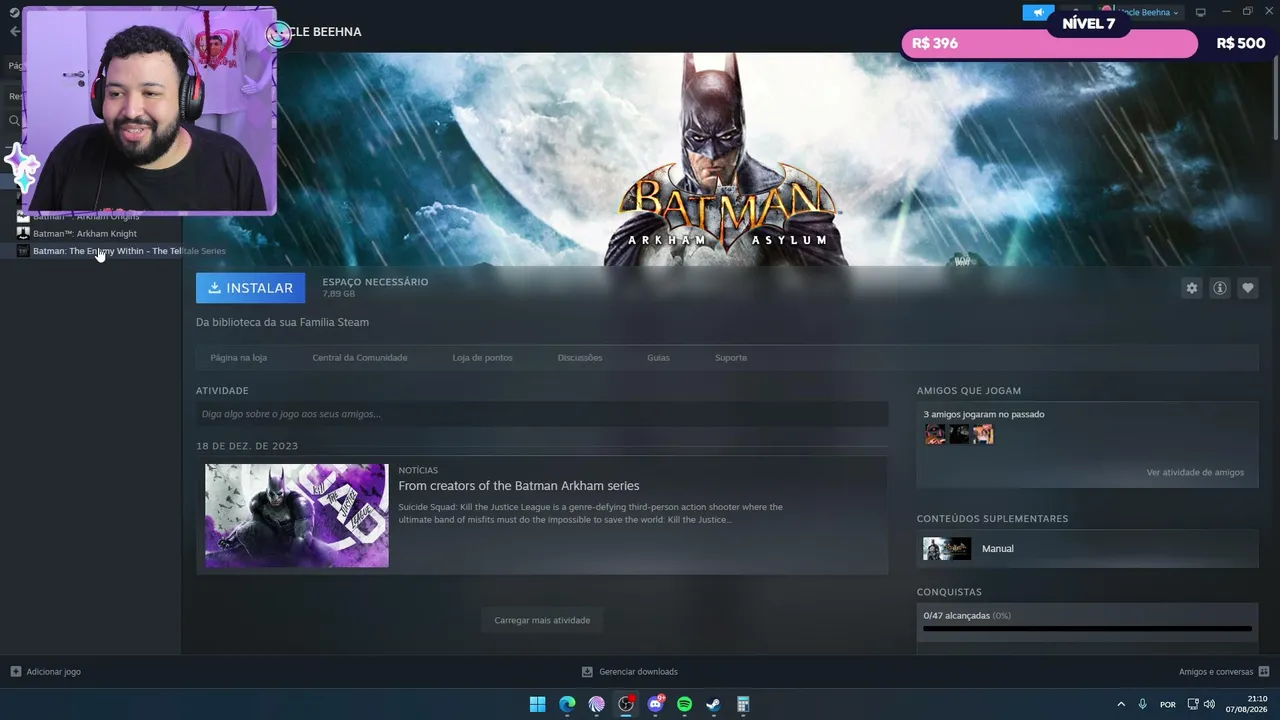The height and width of the screenshot is (720, 1280).
Task: Launch Microsoft Edge from taskbar
Action: 567,704
